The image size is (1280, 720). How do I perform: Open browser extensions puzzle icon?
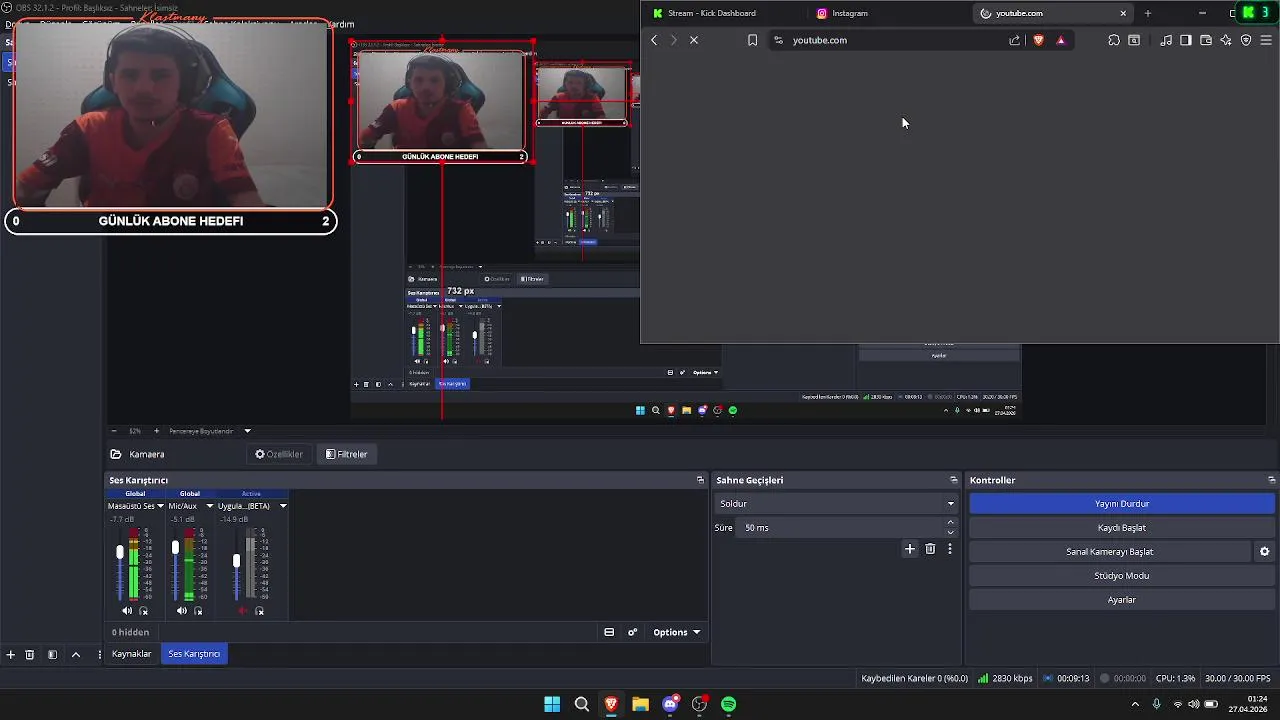[1114, 40]
